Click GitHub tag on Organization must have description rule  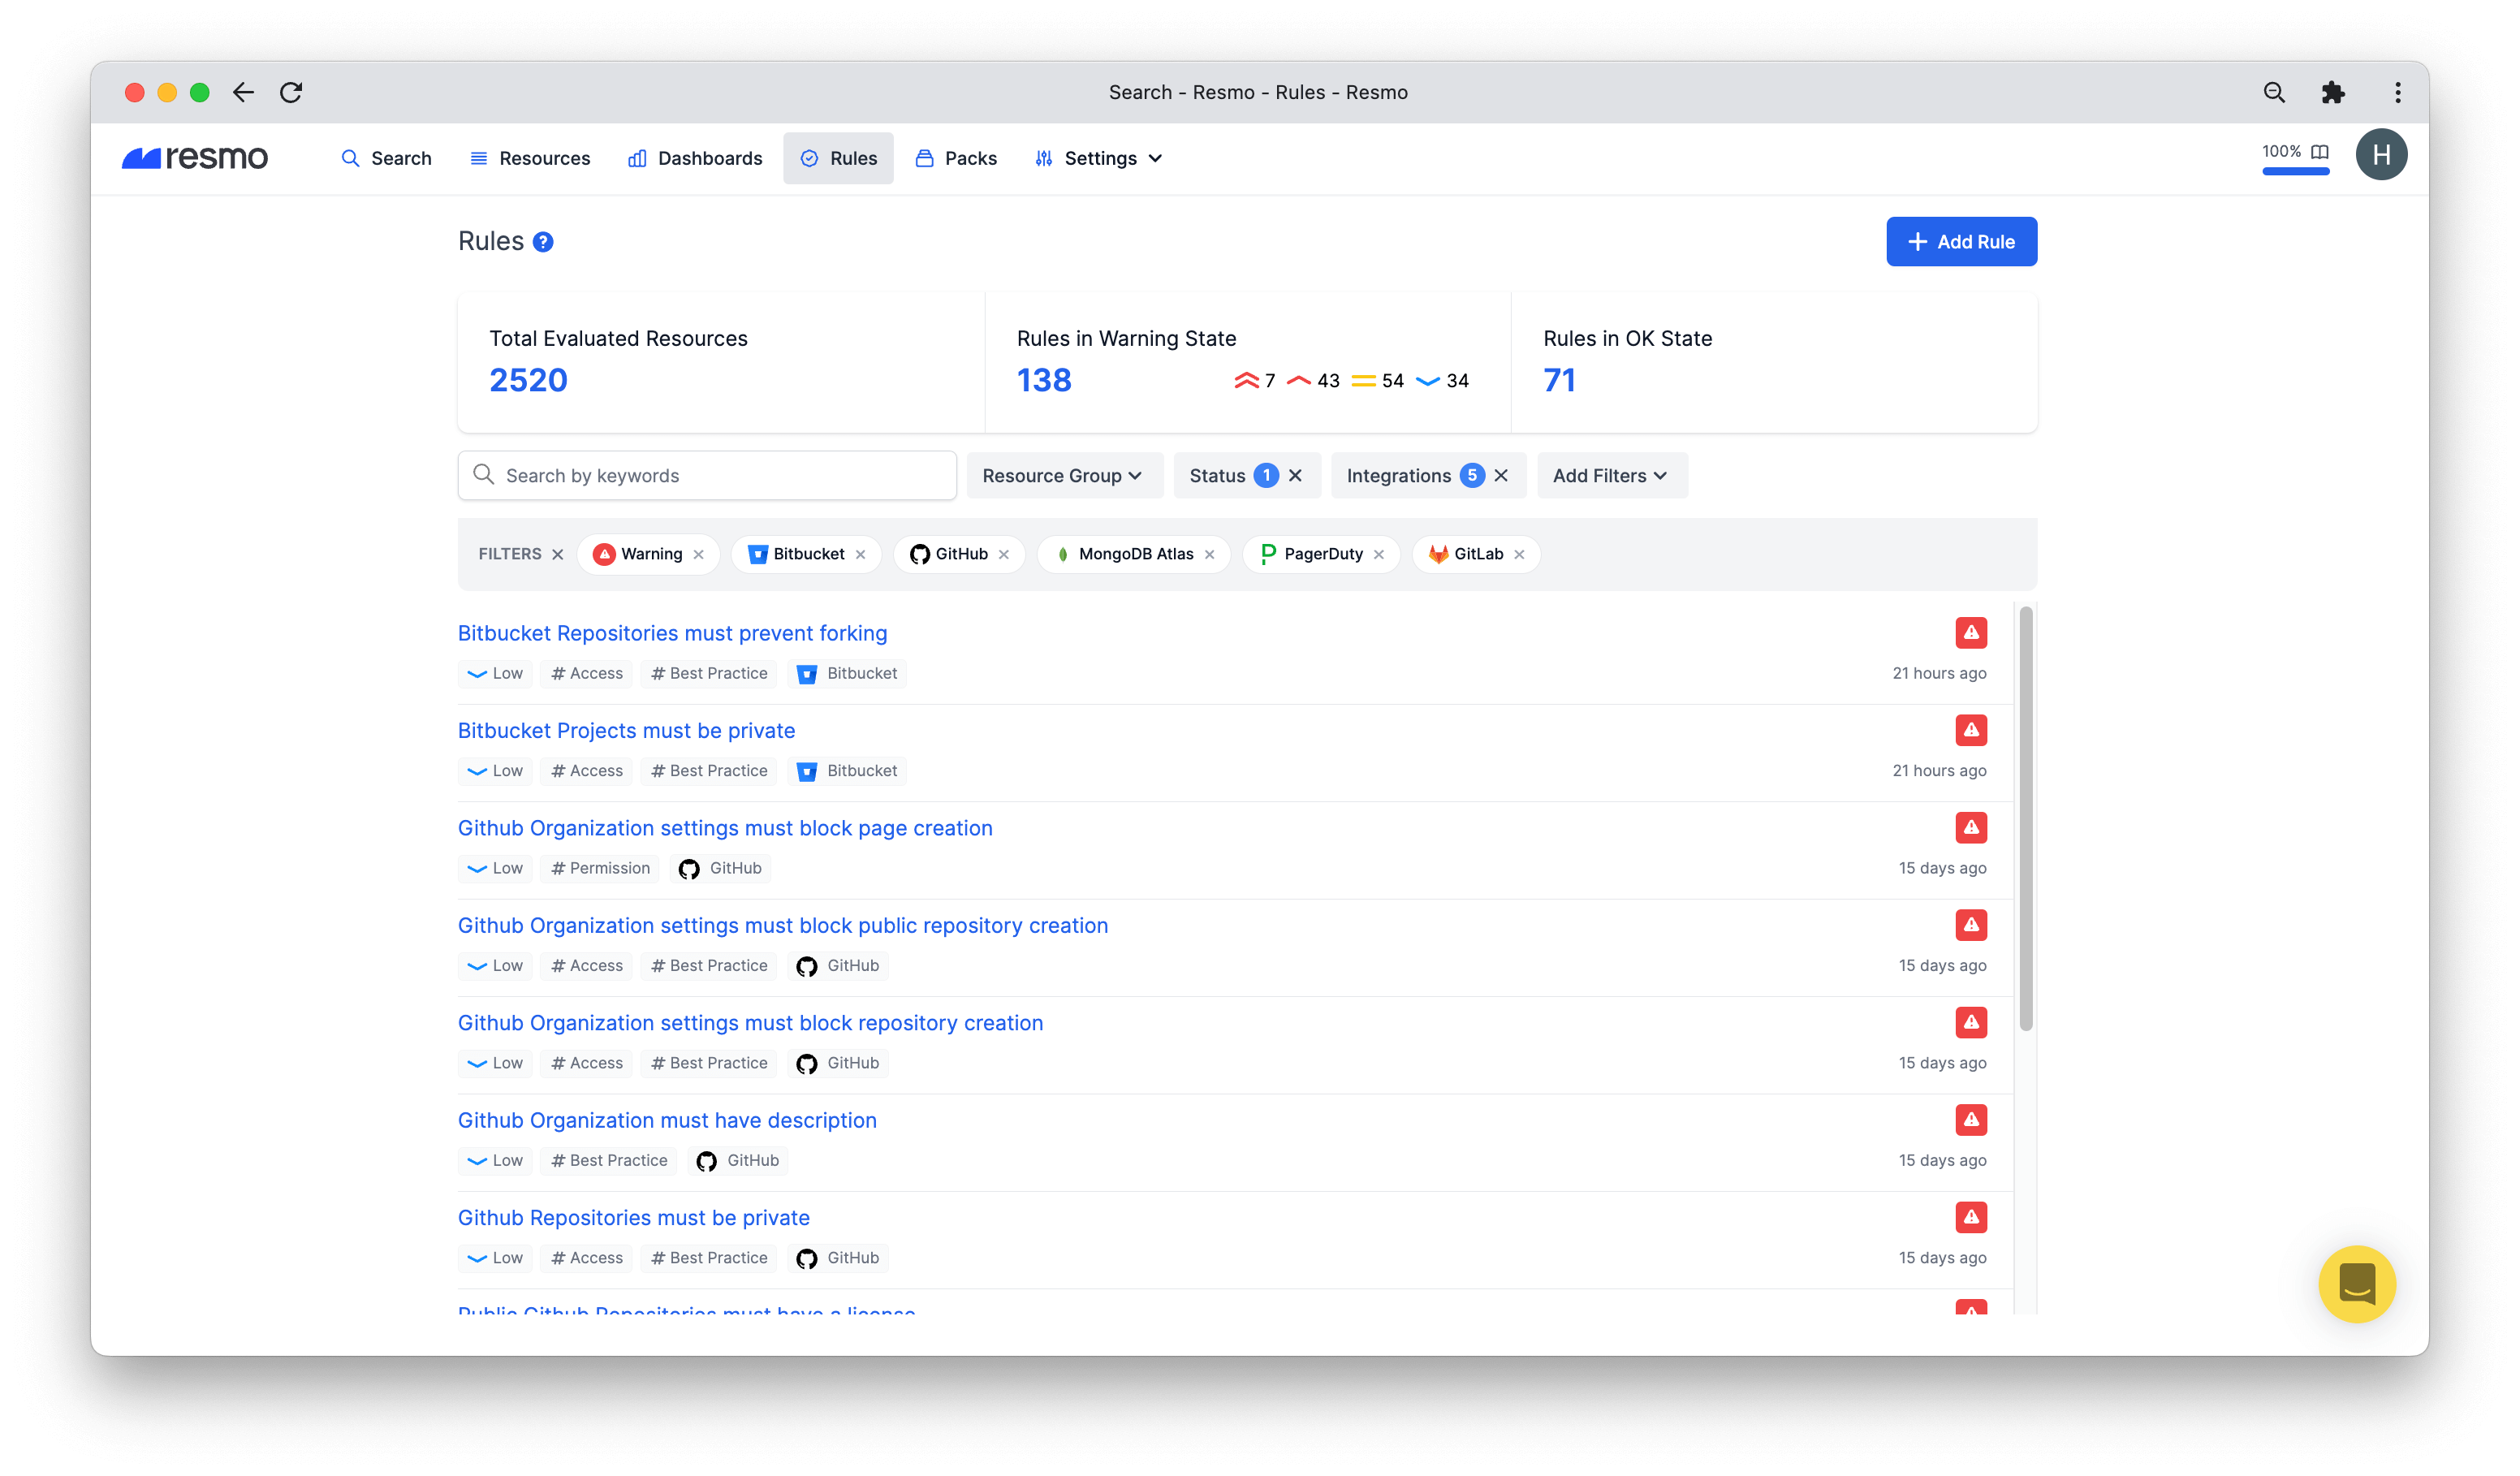click(738, 1161)
